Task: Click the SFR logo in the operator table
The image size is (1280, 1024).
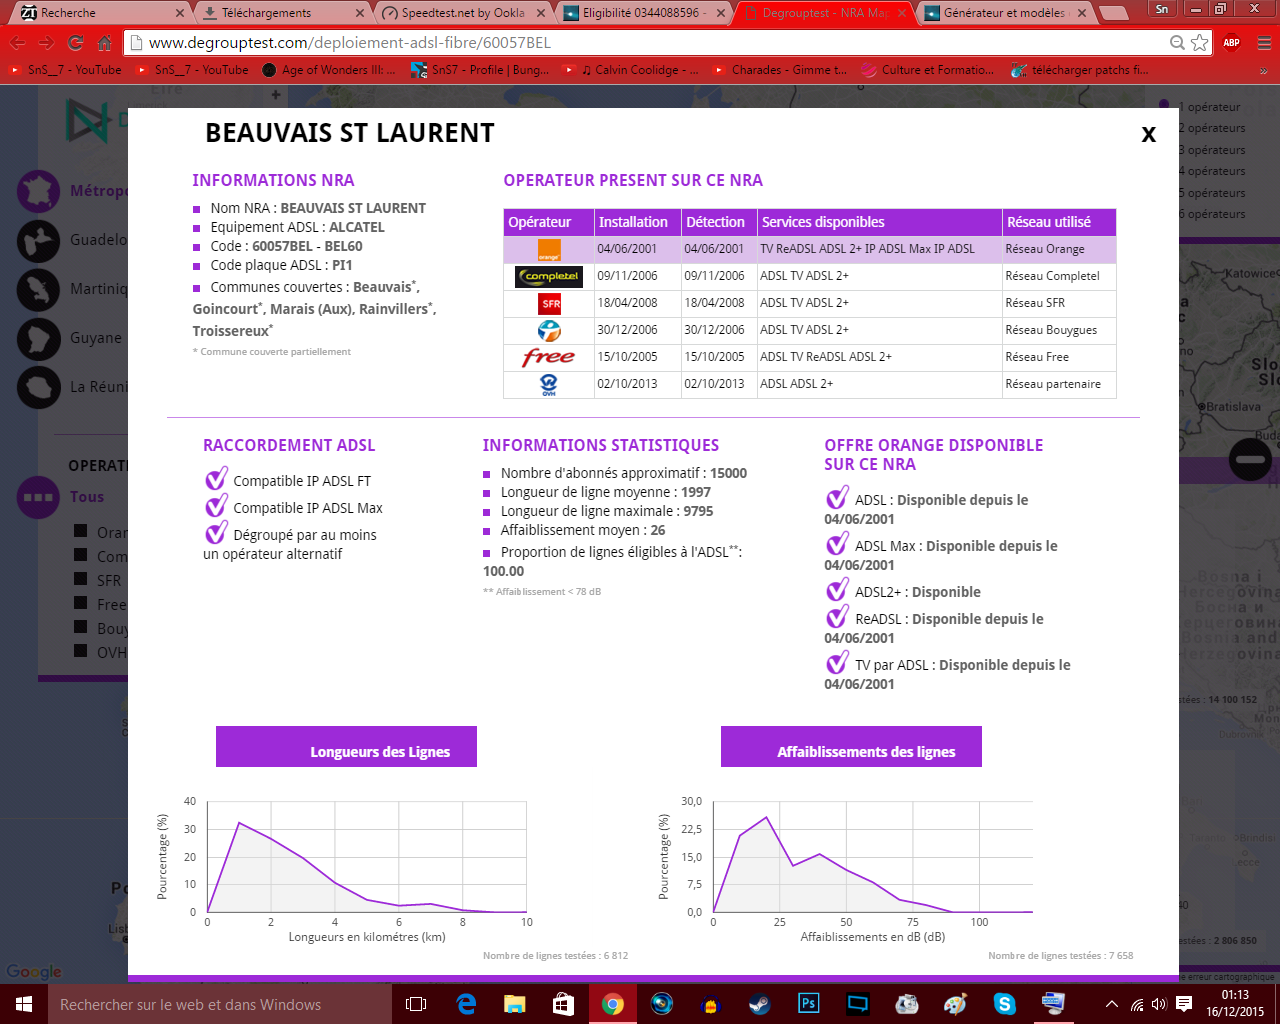Action: pyautogui.click(x=549, y=304)
